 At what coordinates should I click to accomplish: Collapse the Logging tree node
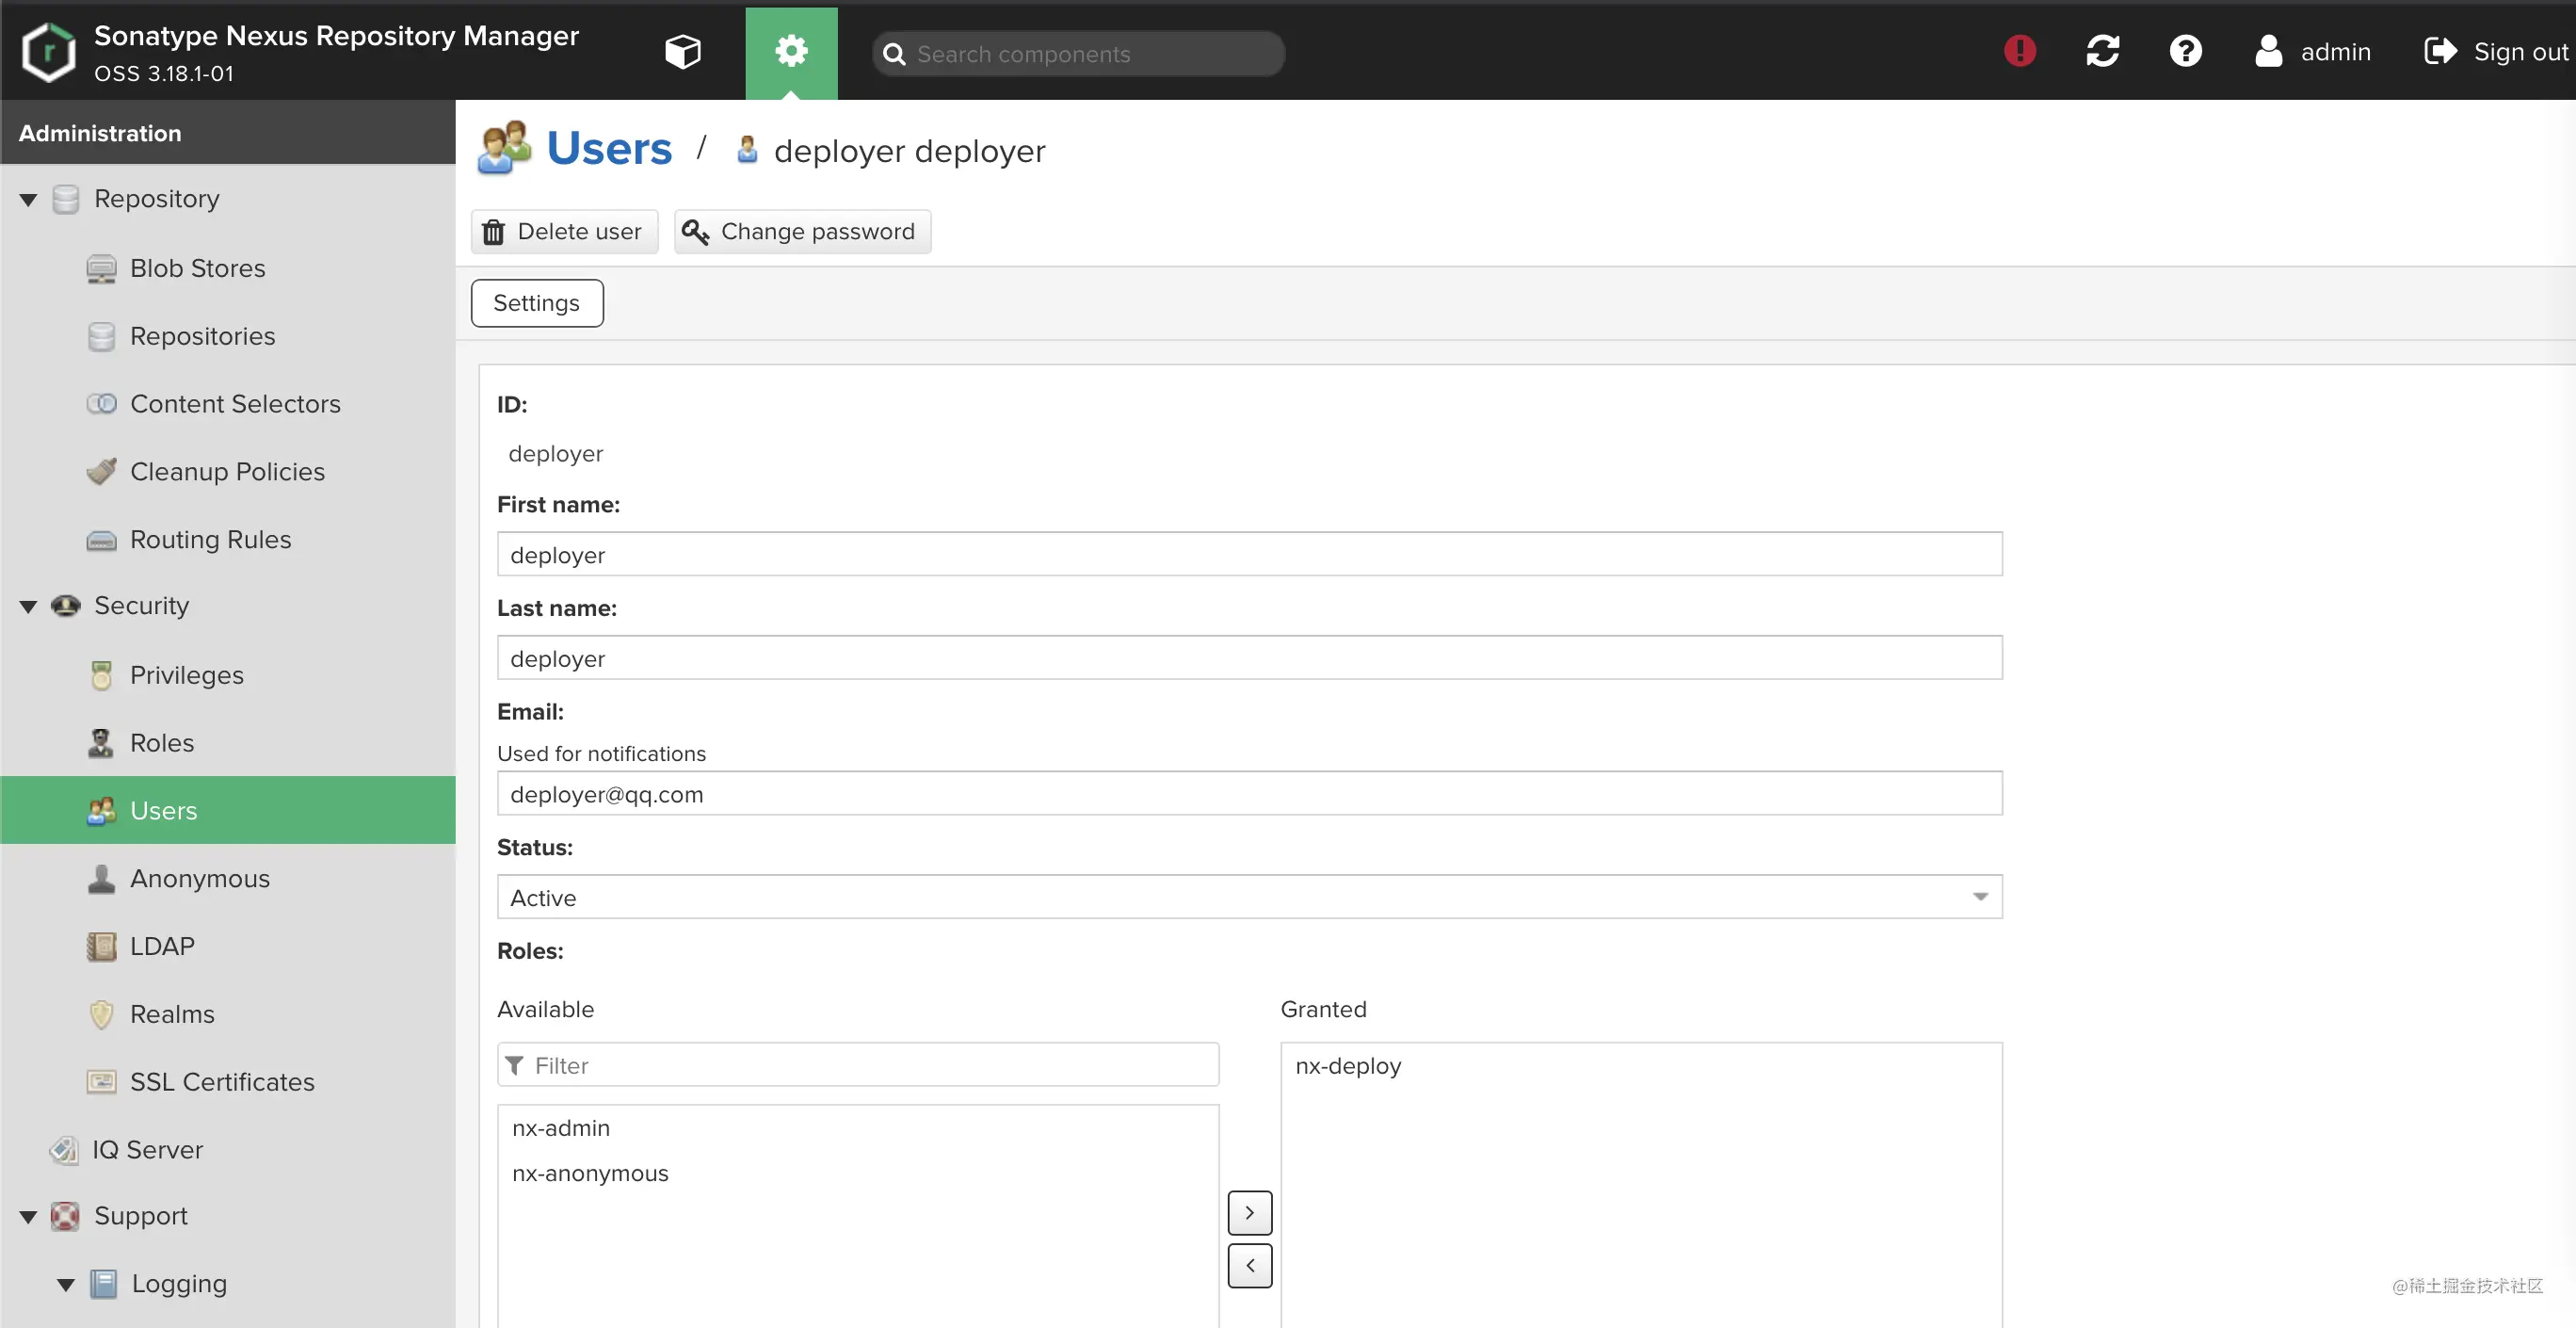coord(65,1285)
